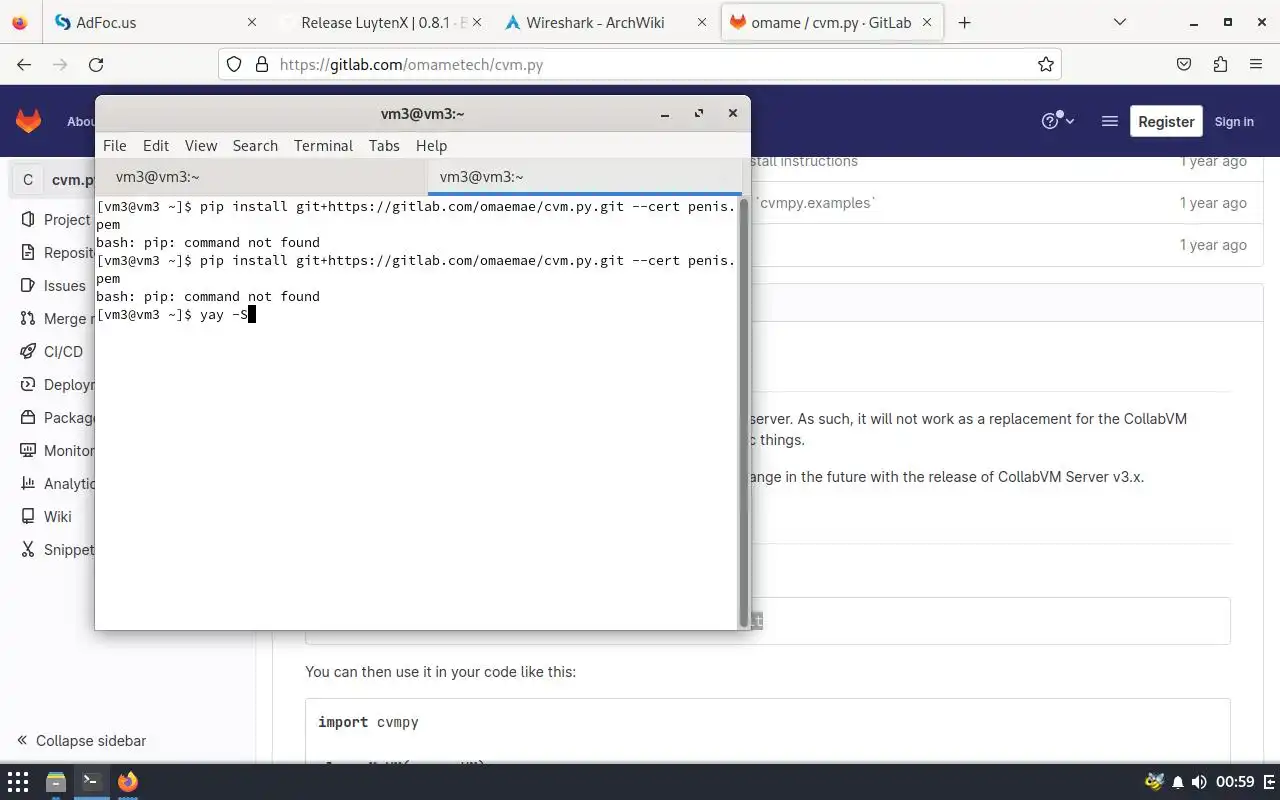Open the file manager taskbar icon
Image resolution: width=1280 pixels, height=800 pixels.
point(55,781)
